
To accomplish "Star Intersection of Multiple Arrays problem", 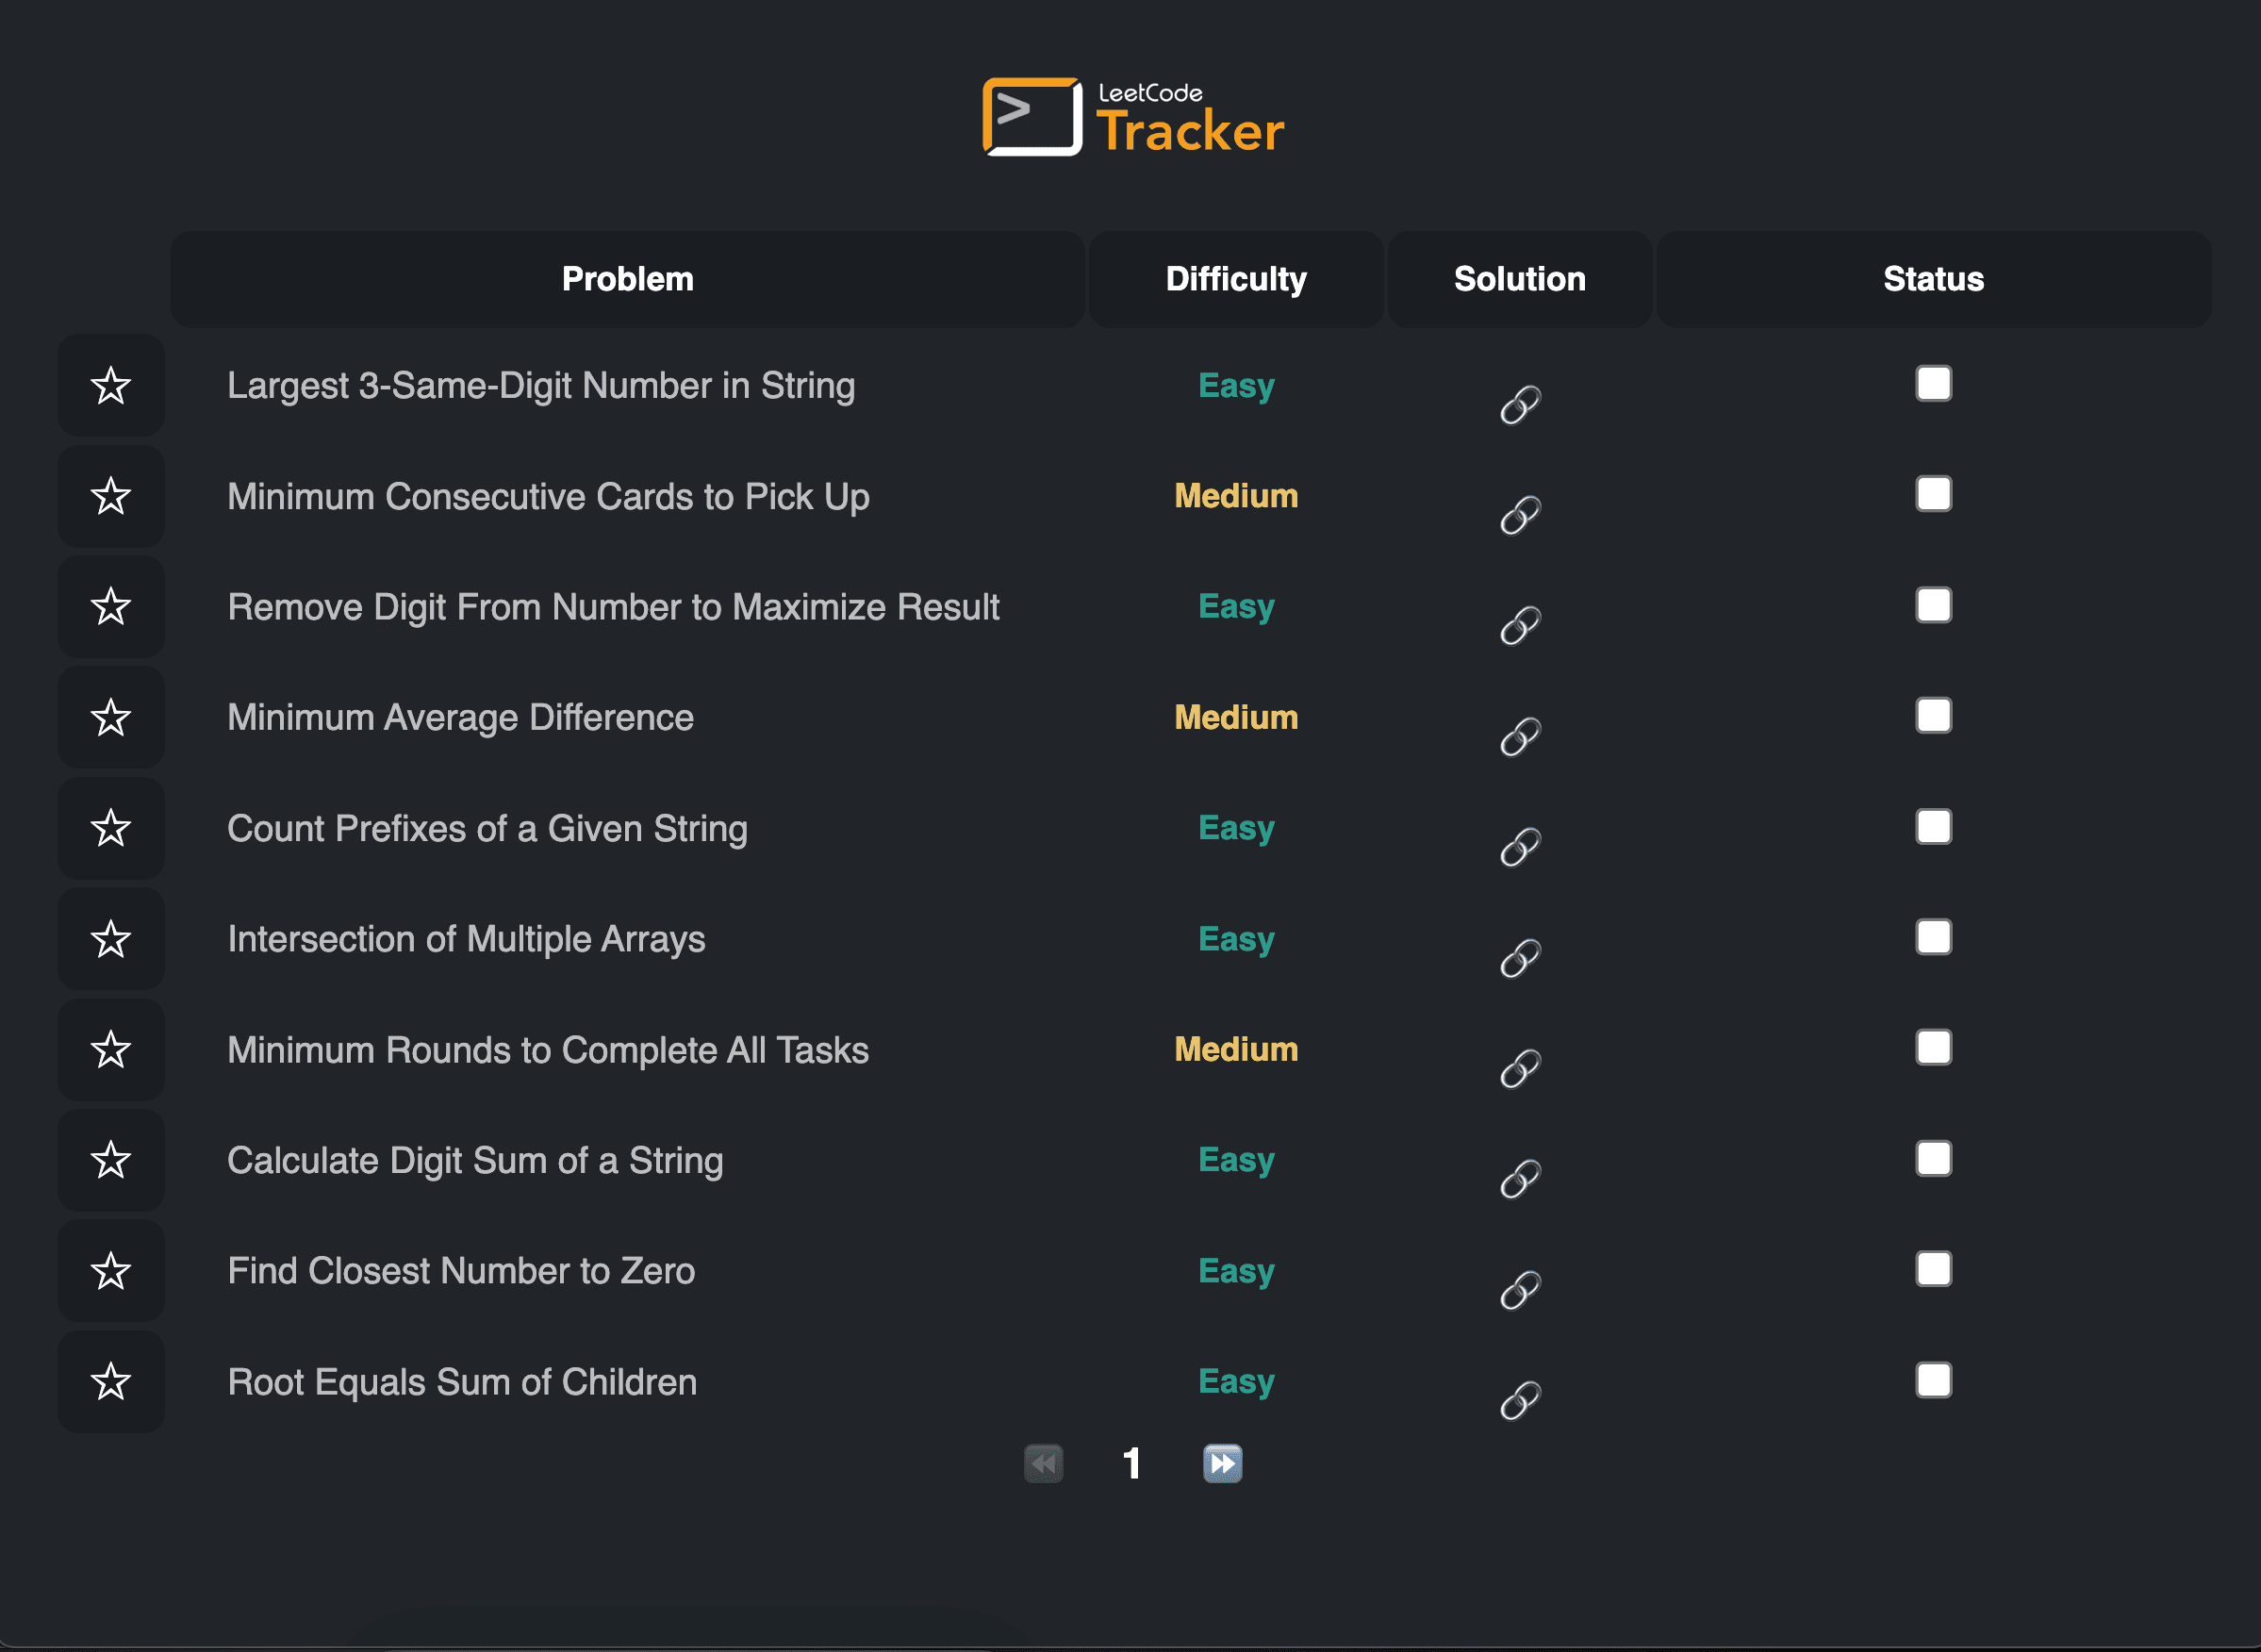I will click(x=111, y=939).
